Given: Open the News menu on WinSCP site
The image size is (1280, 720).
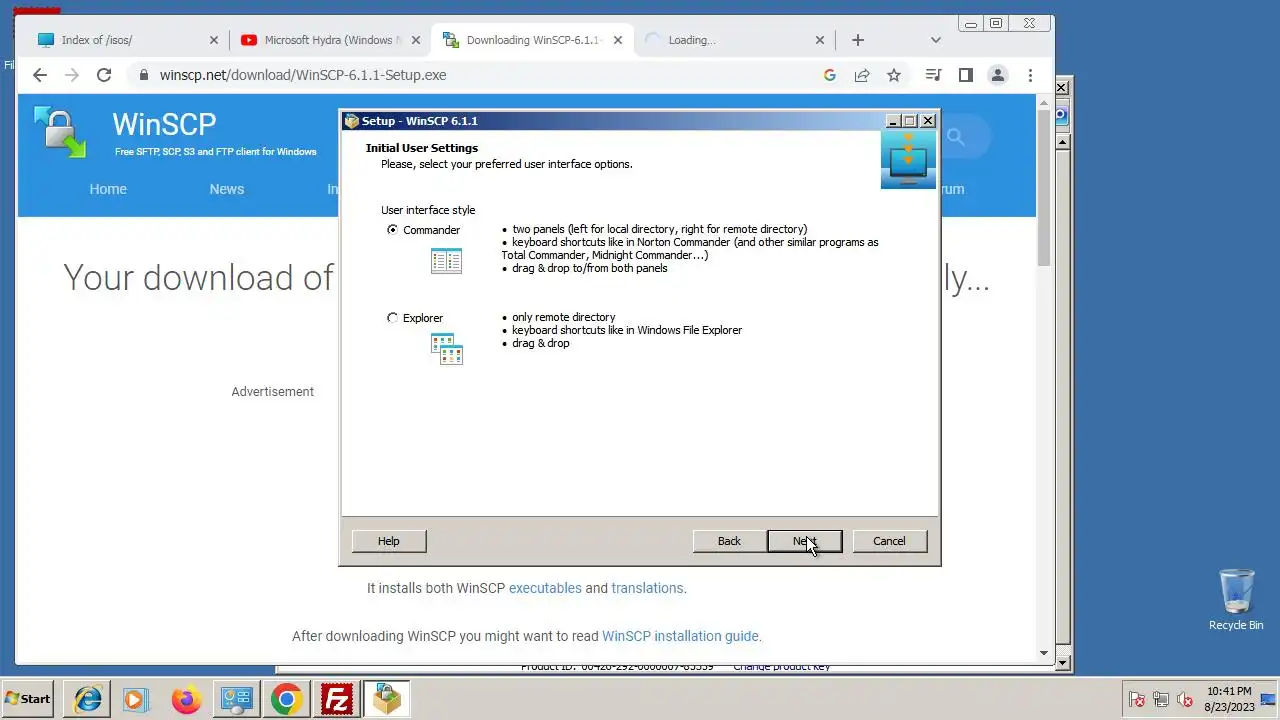Looking at the screenshot, I should [x=227, y=189].
